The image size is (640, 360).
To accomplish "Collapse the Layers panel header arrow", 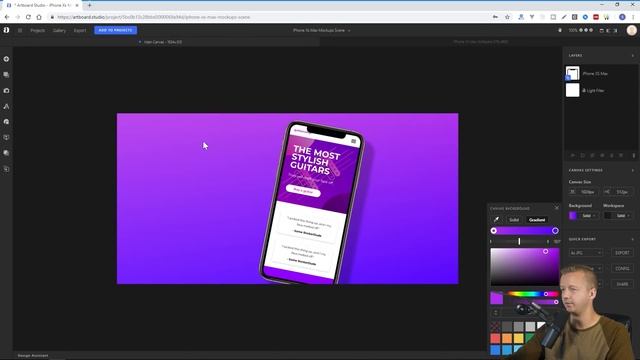I will pyautogui.click(x=633, y=56).
